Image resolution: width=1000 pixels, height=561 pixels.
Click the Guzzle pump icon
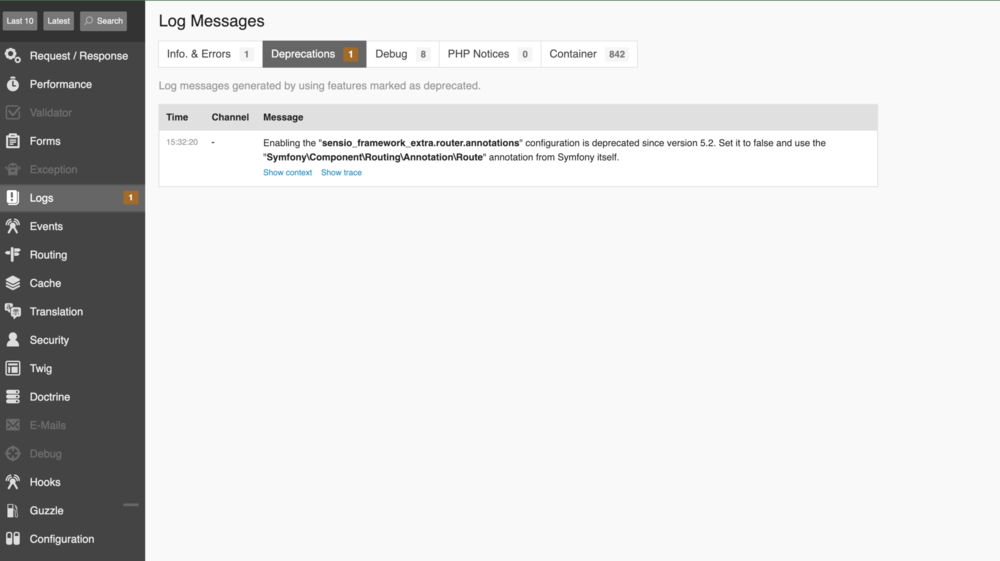[x=13, y=511]
